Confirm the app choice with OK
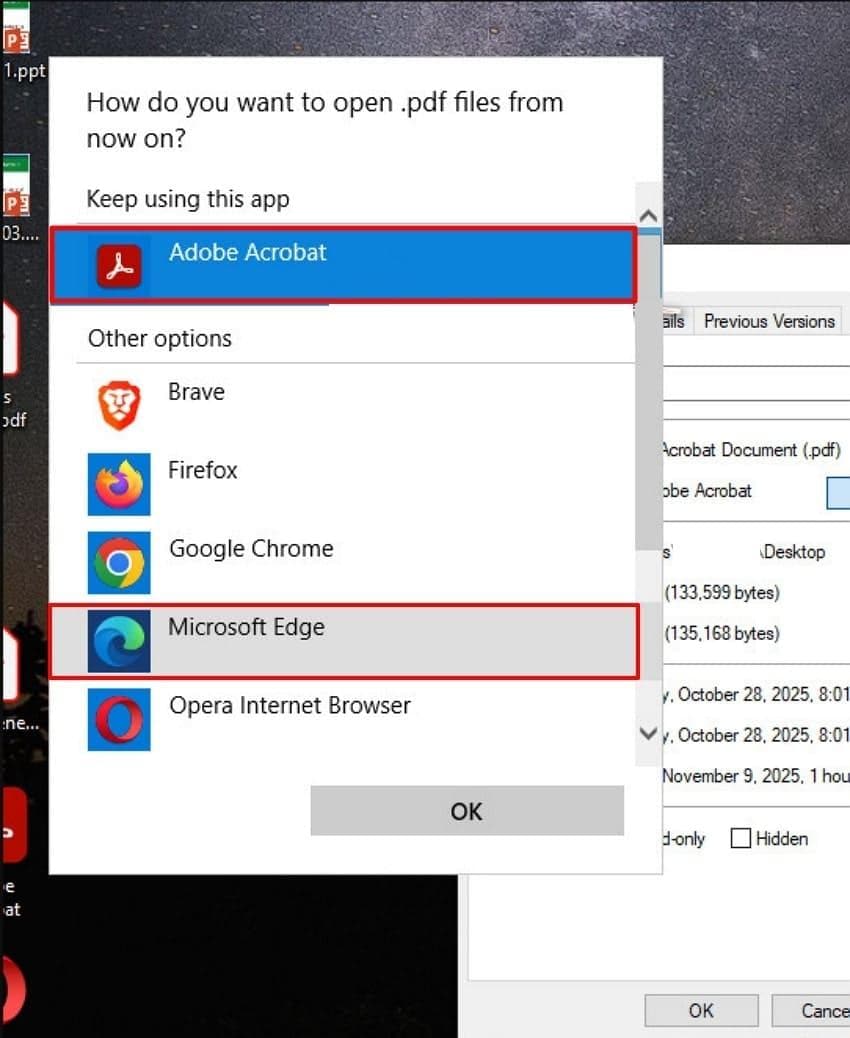 coord(465,811)
